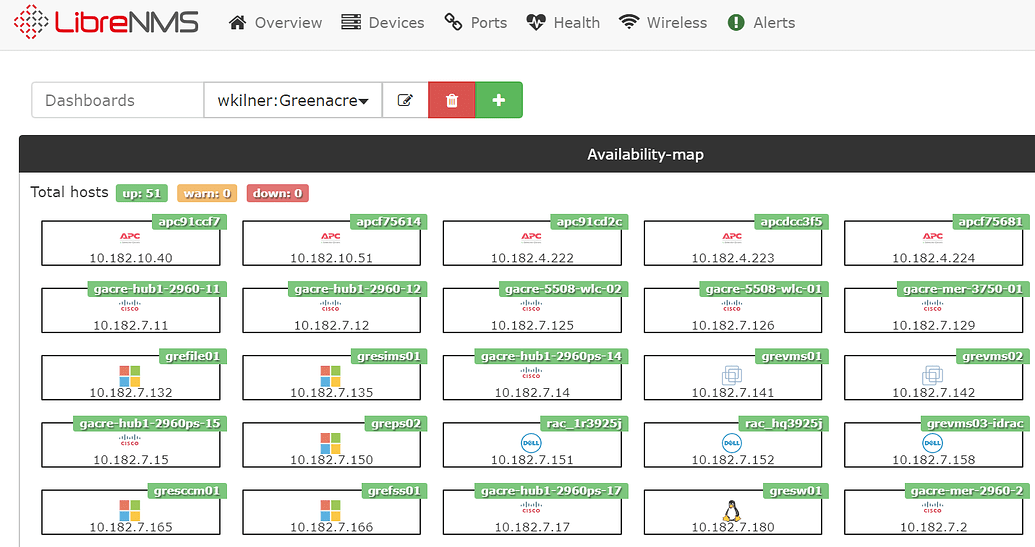Viewport: 1035px width, 547px height.
Task: Add new dashboard with green plus
Action: click(499, 100)
